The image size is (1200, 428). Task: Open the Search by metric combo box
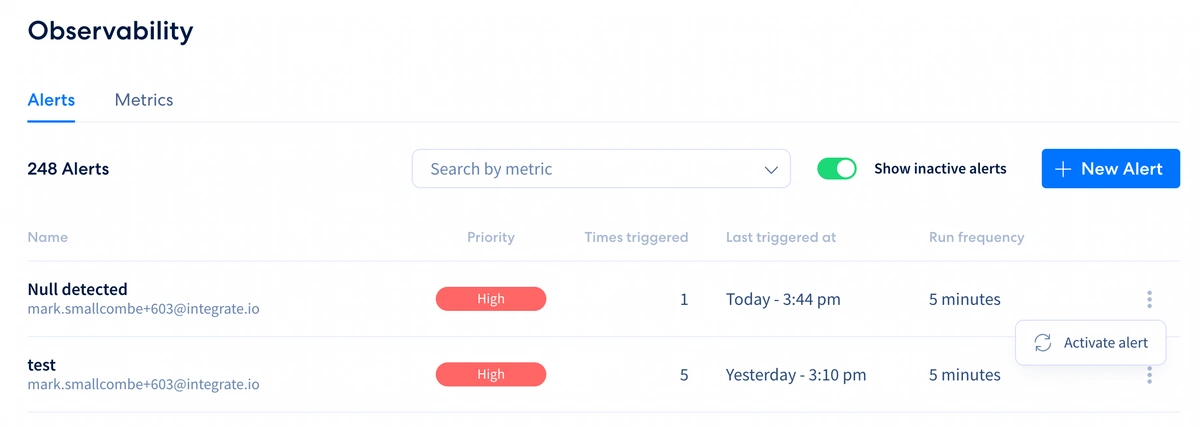coord(601,169)
